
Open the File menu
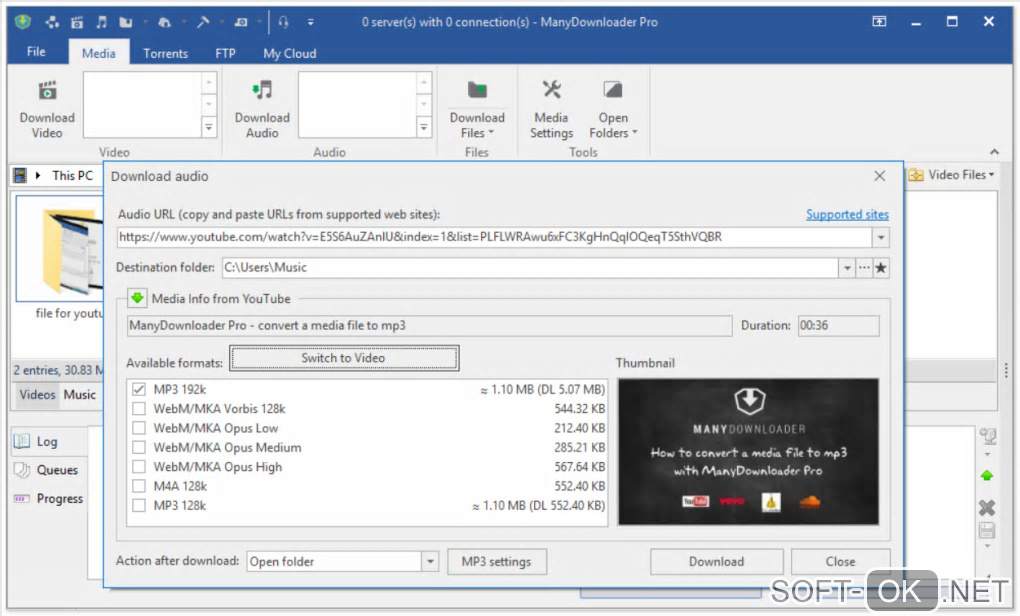coord(36,51)
